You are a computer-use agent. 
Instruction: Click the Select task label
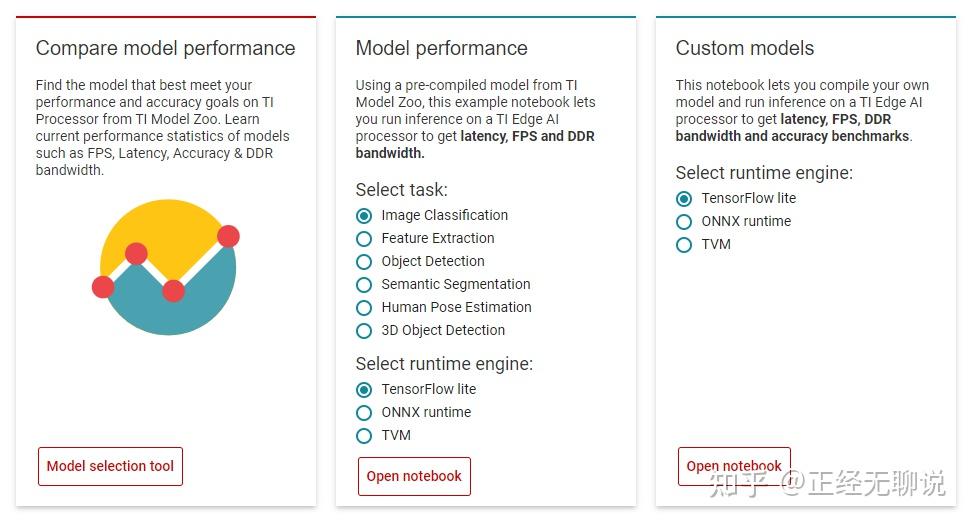[x=401, y=190]
